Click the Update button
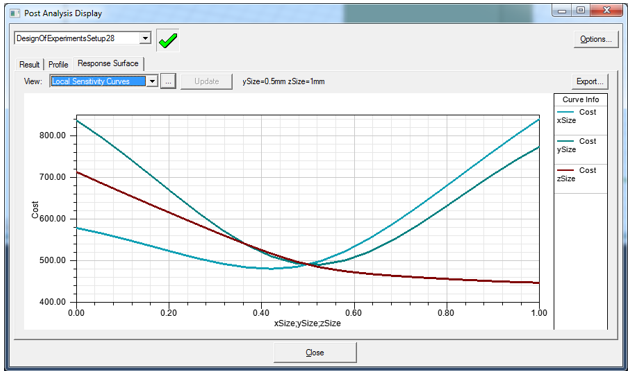This screenshot has height=371, width=628. [x=207, y=81]
